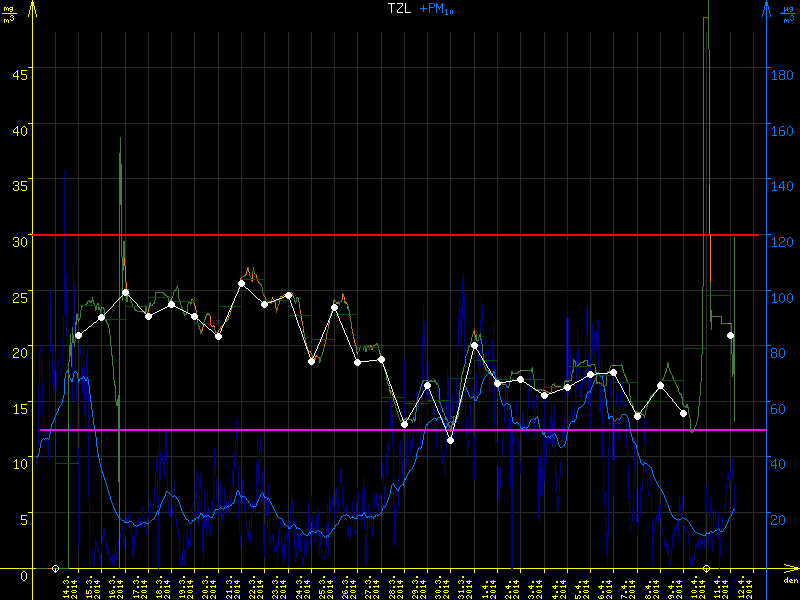Click the x-axis arrow labeled den
Image resolution: width=800 pixels, height=600 pixels.
[x=790, y=571]
